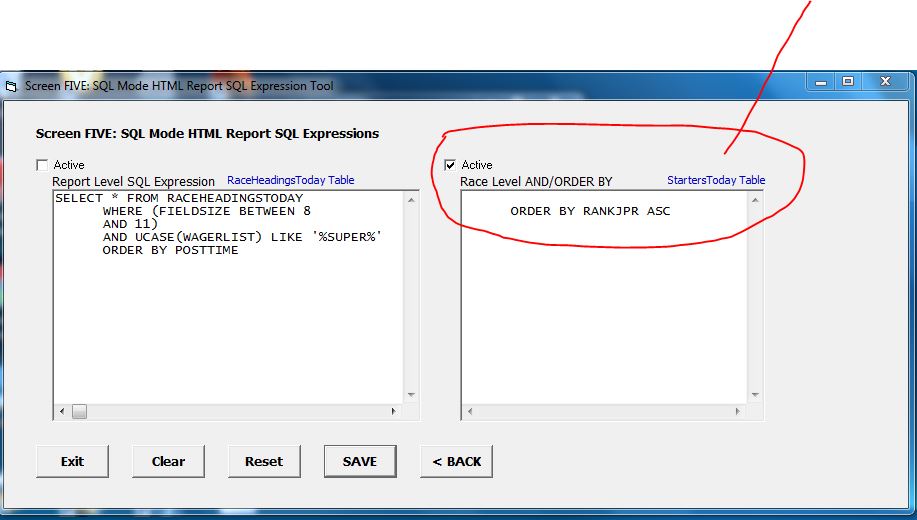Image resolution: width=917 pixels, height=520 pixels.
Task: Maximize the SQL Expression Tool window
Action: coord(847,82)
